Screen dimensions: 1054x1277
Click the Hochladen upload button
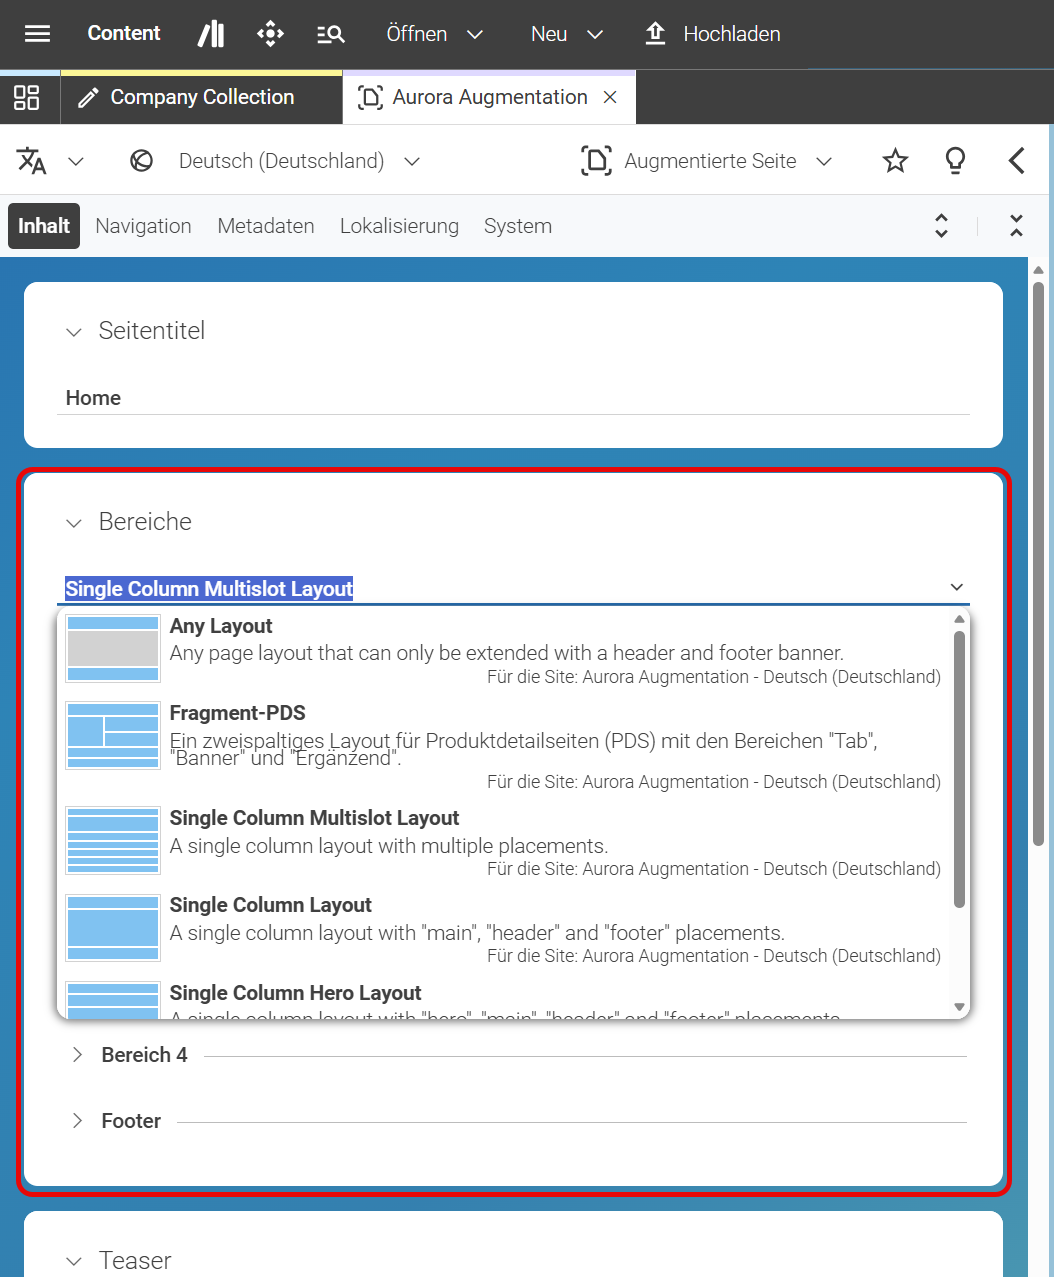pyautogui.click(x=712, y=34)
